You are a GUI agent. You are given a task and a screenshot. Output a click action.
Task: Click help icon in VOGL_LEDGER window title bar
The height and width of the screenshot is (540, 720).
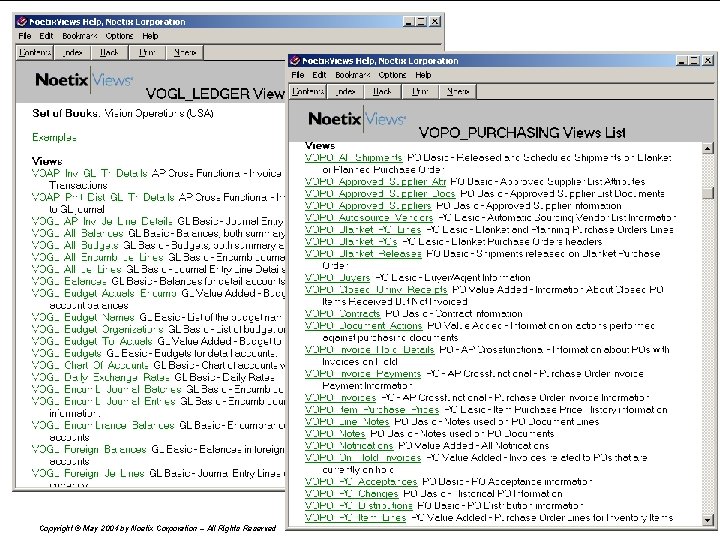pyautogui.click(x=22, y=22)
